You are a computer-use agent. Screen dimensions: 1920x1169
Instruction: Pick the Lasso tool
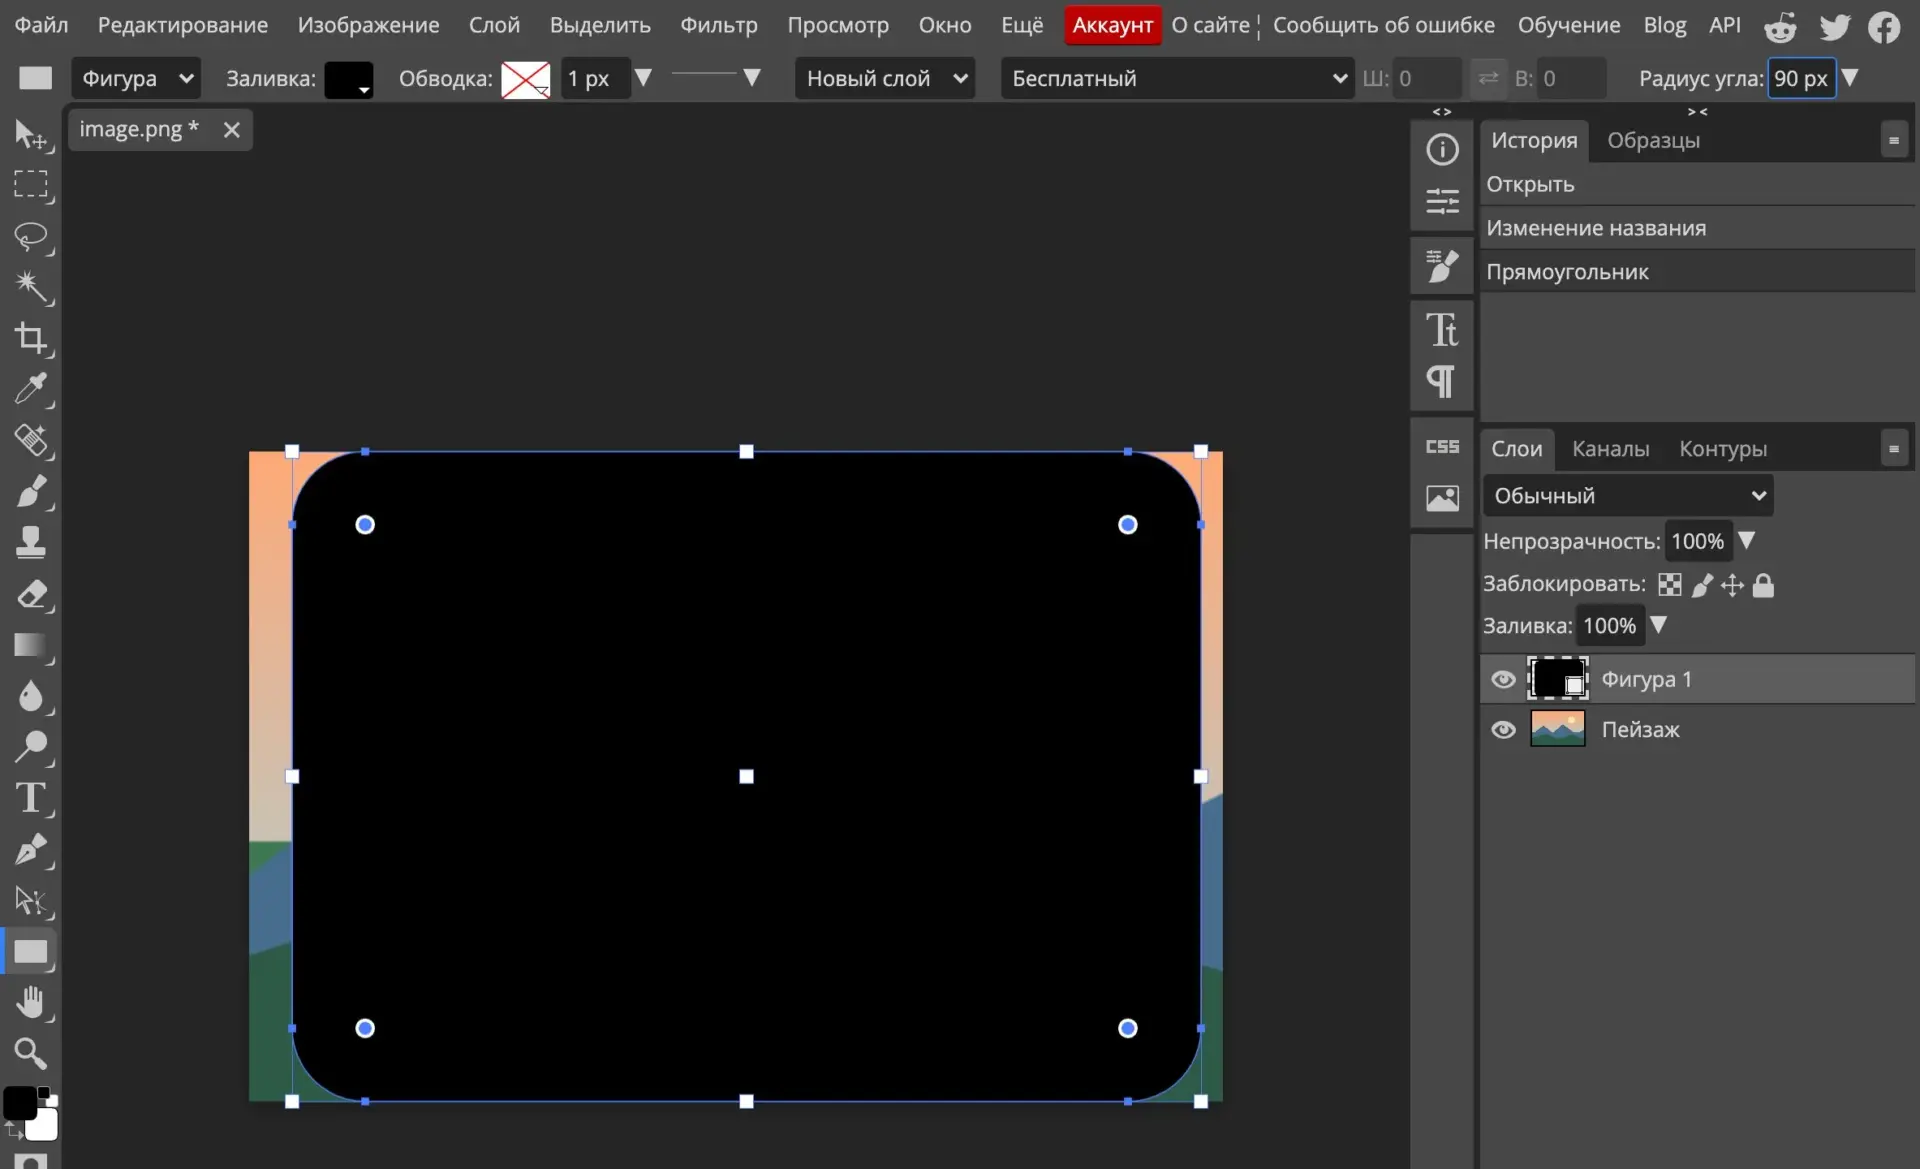(30, 236)
